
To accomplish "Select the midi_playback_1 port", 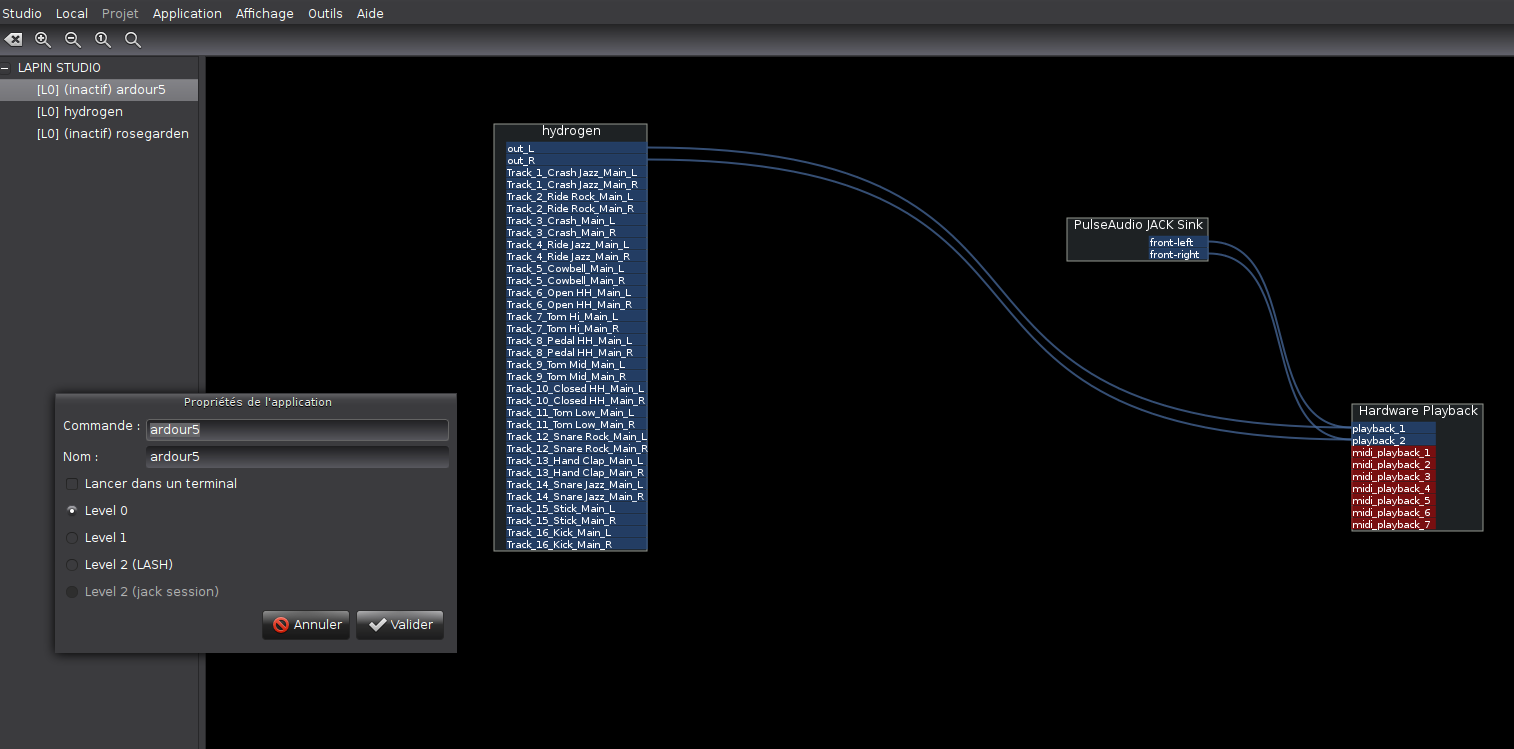I will pos(1394,453).
